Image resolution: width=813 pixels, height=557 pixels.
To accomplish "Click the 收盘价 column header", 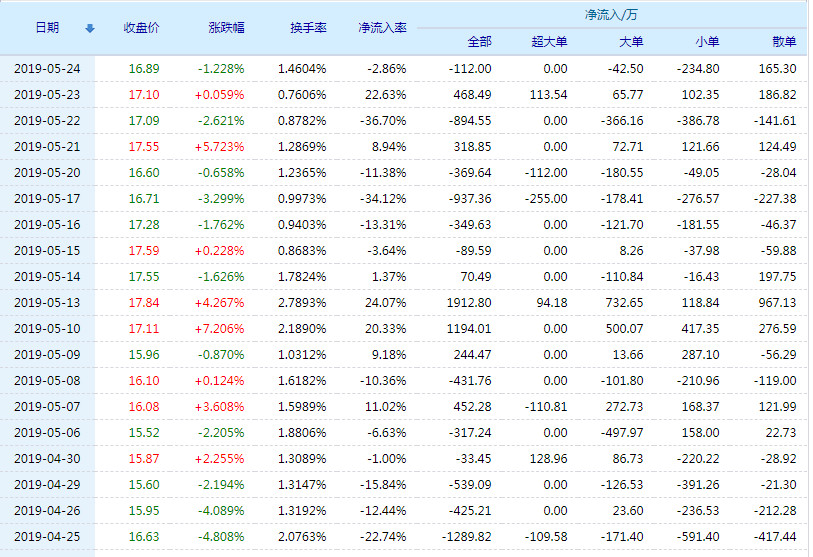I will pyautogui.click(x=141, y=27).
